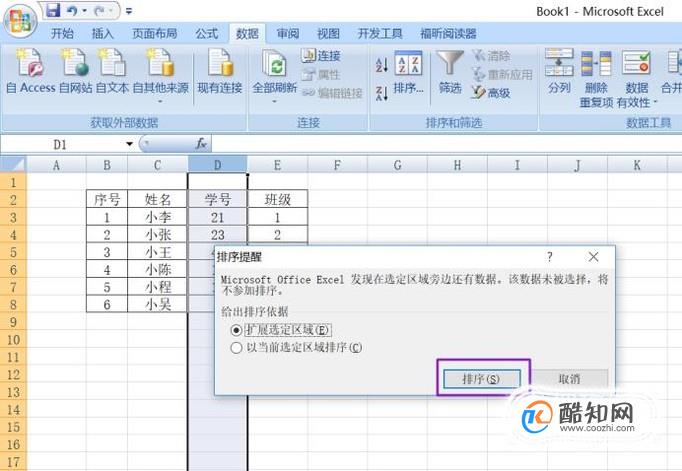The image size is (682, 471).
Task: Click 编辑链接 button
Action: [332, 93]
